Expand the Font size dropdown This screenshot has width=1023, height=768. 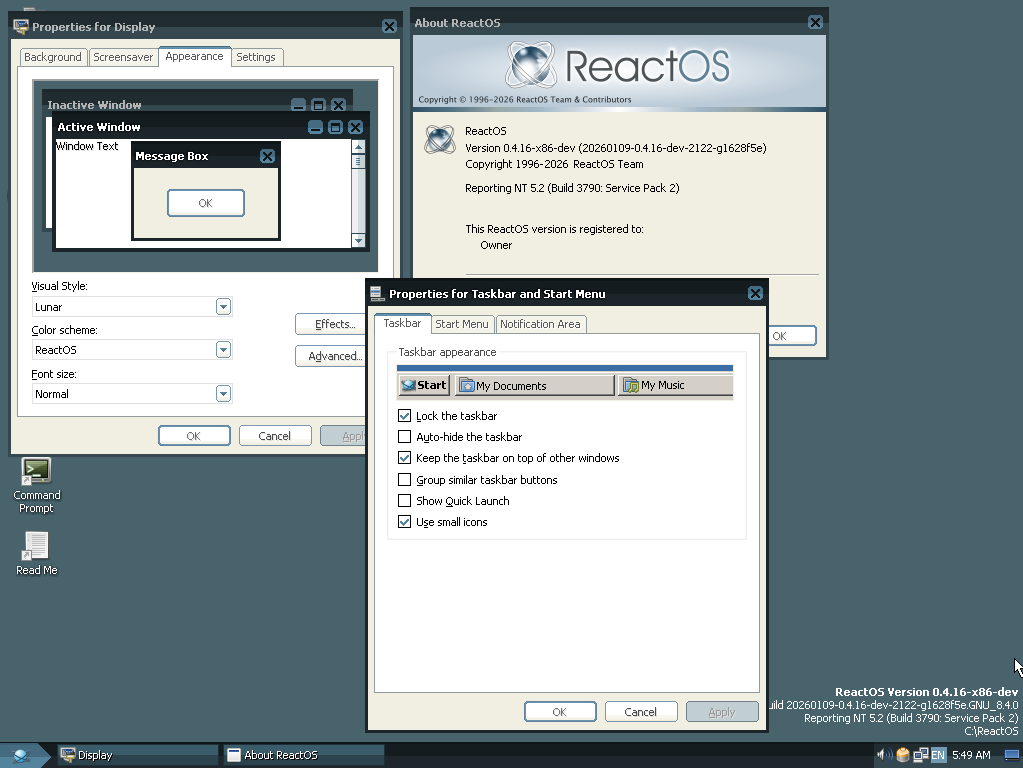[223, 394]
